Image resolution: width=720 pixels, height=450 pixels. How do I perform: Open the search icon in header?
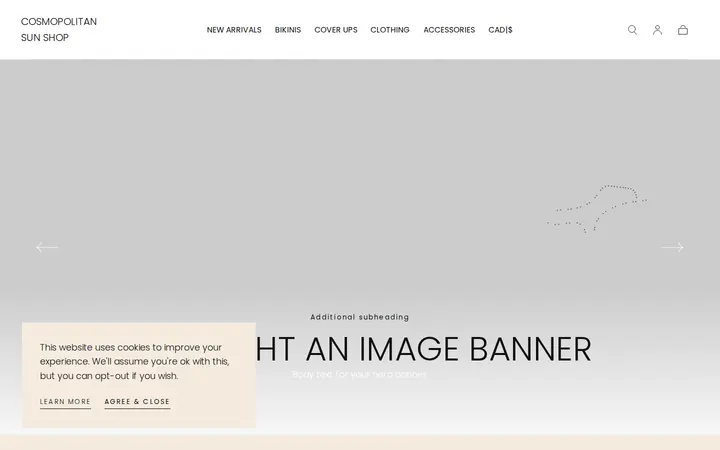click(632, 30)
